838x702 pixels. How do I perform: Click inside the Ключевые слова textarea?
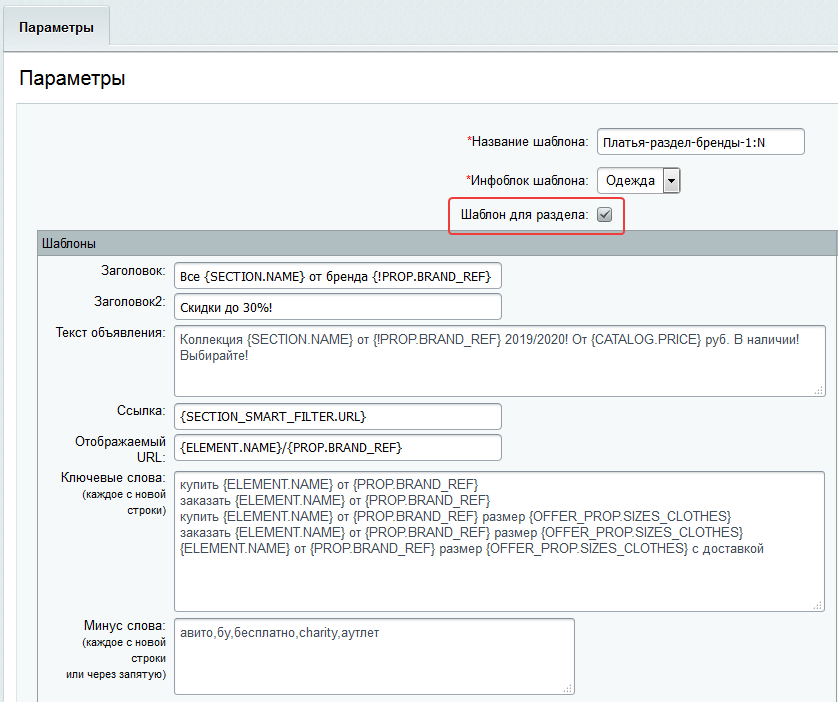pos(499,541)
